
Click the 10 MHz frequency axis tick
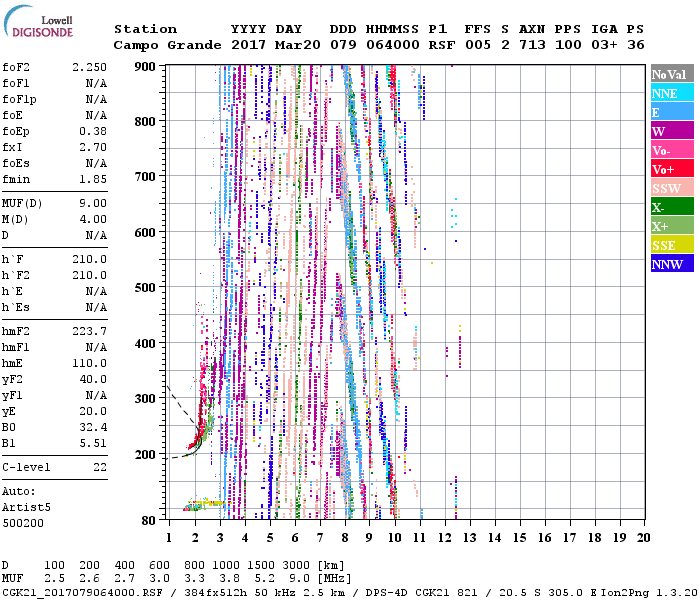[394, 537]
